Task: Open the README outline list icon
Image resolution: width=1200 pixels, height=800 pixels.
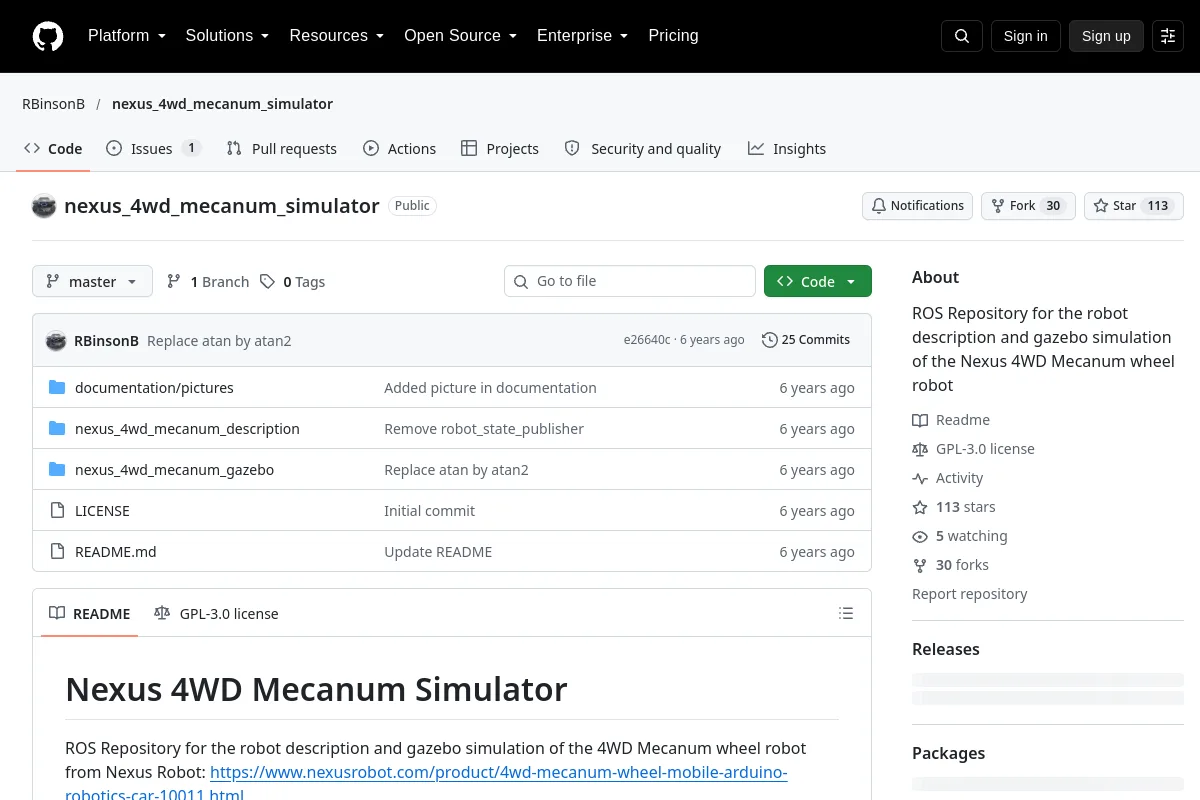Action: coord(846,613)
